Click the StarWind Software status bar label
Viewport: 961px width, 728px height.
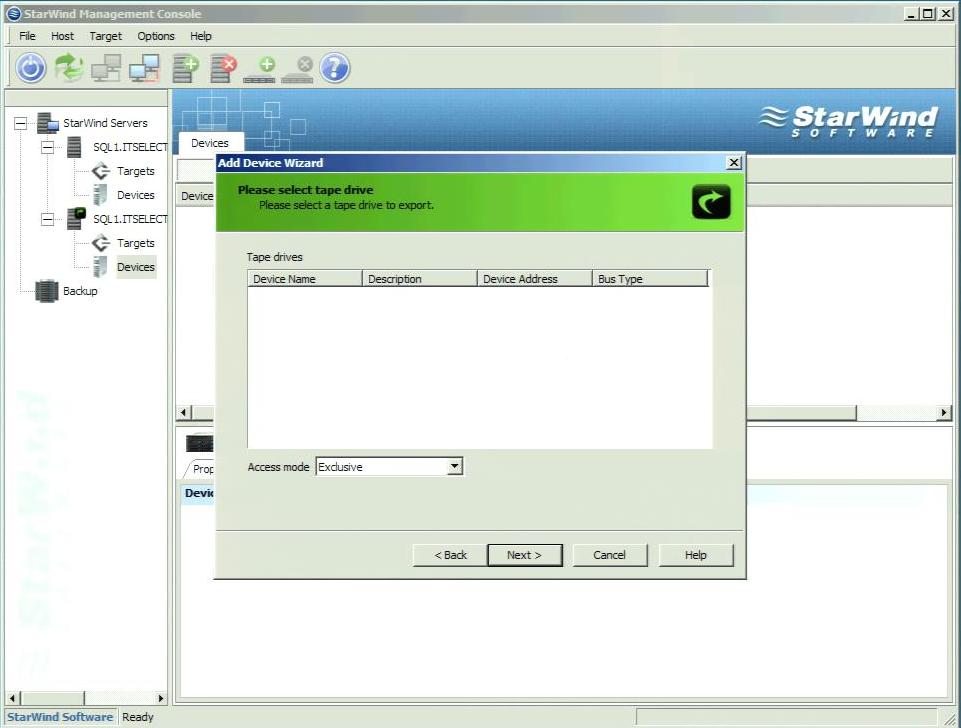tap(60, 717)
